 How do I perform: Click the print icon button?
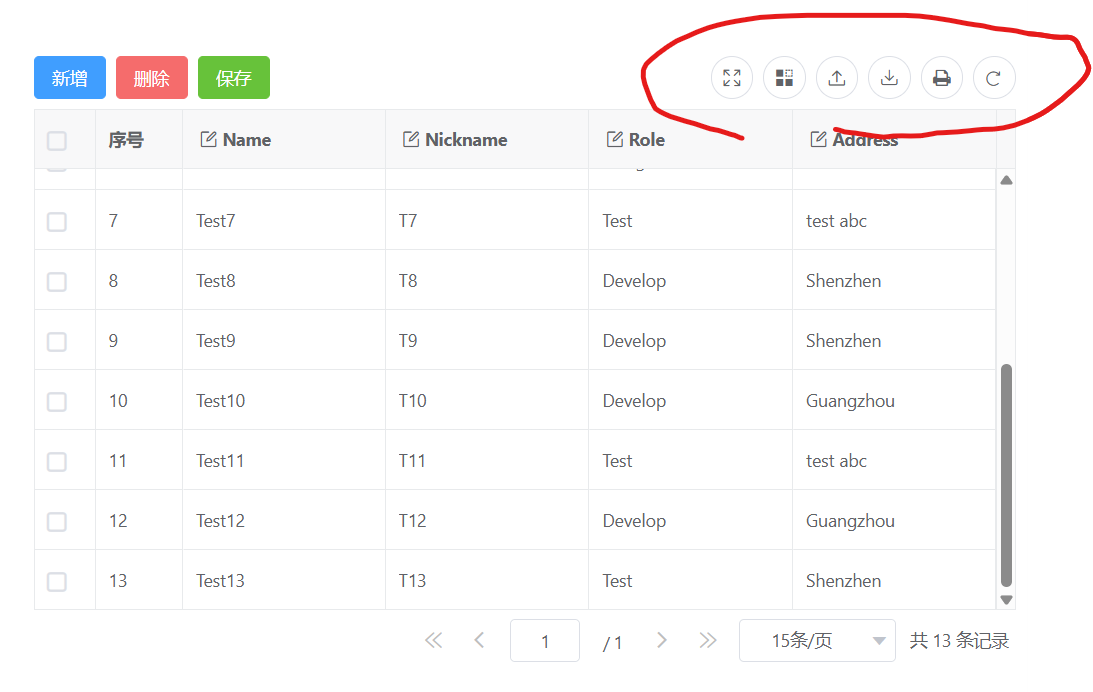pos(941,78)
